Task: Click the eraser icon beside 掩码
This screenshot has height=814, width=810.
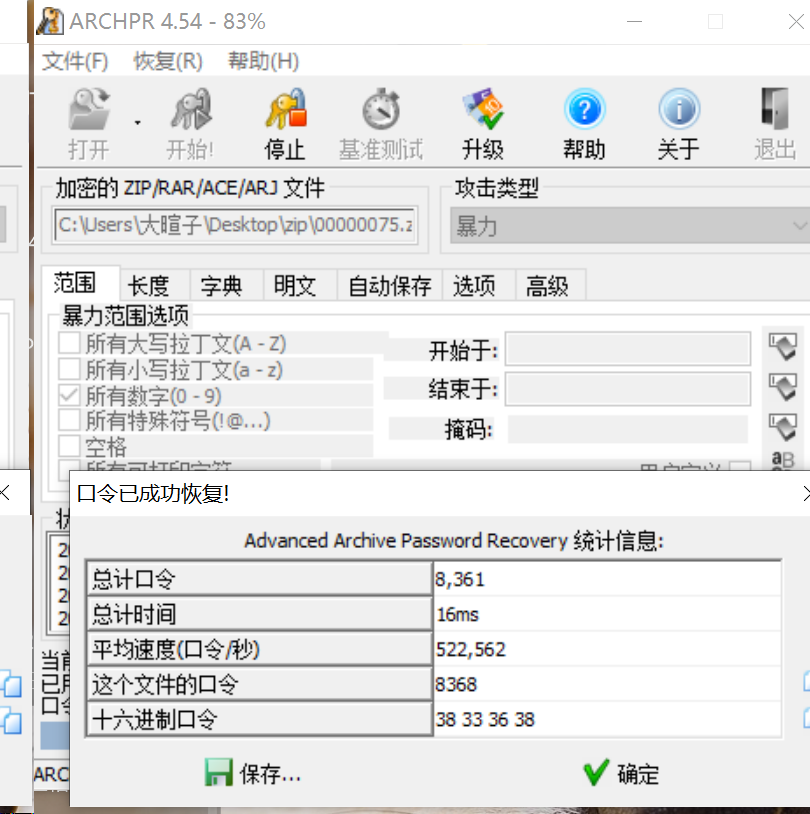Action: point(783,427)
